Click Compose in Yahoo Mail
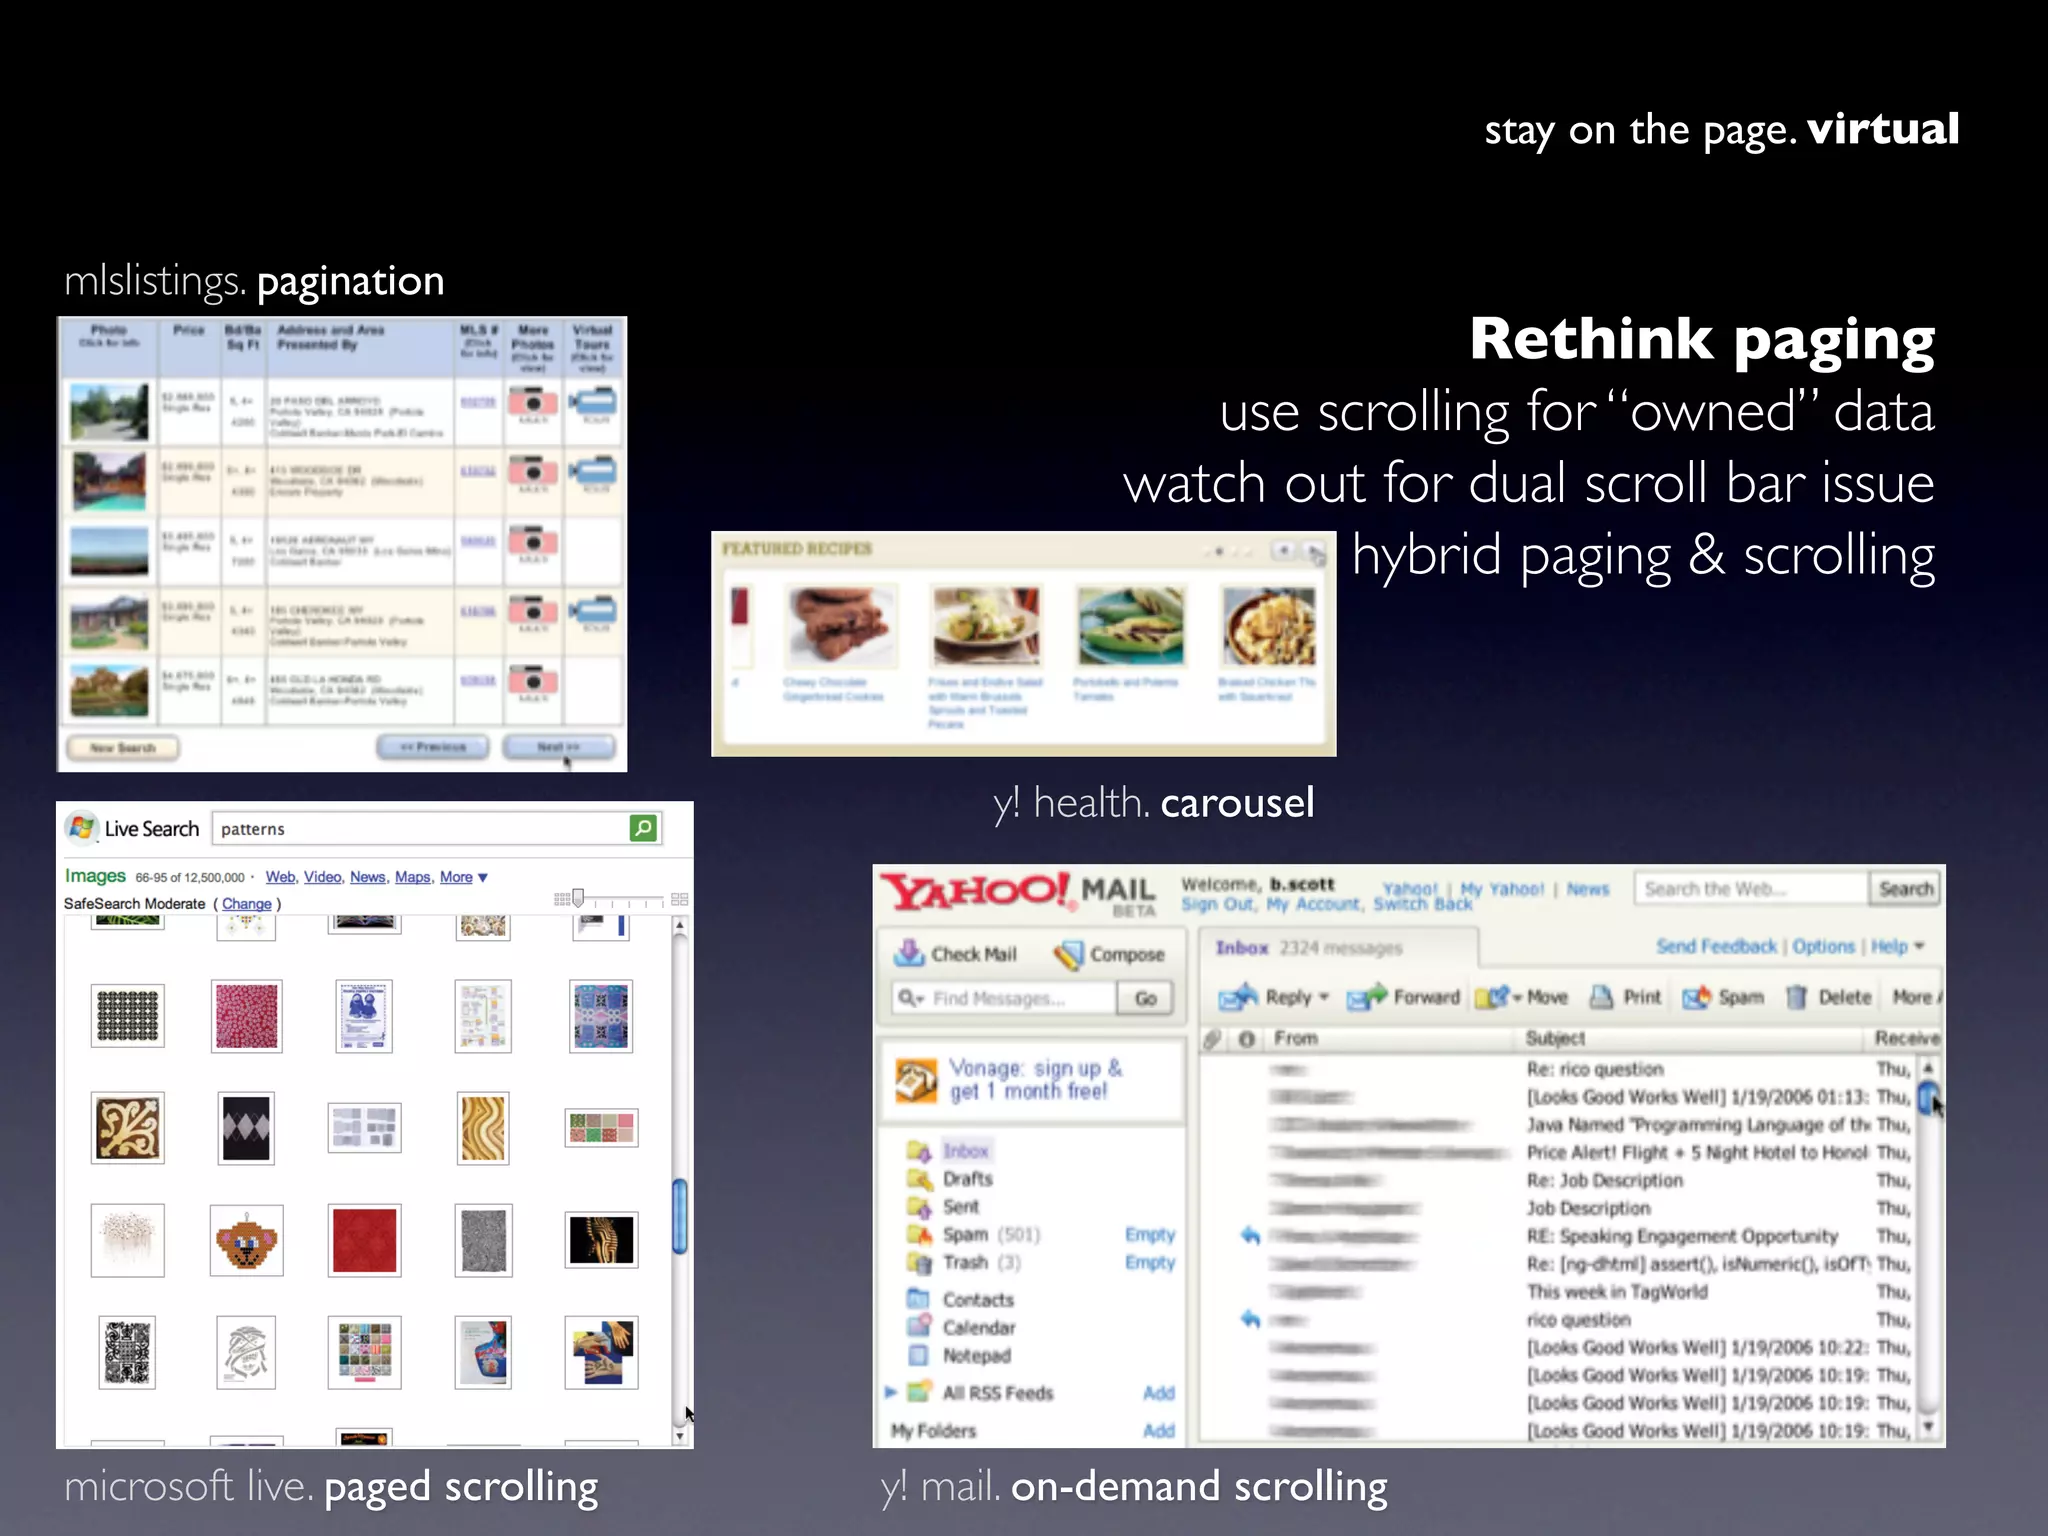The image size is (2048, 1536). (1110, 954)
